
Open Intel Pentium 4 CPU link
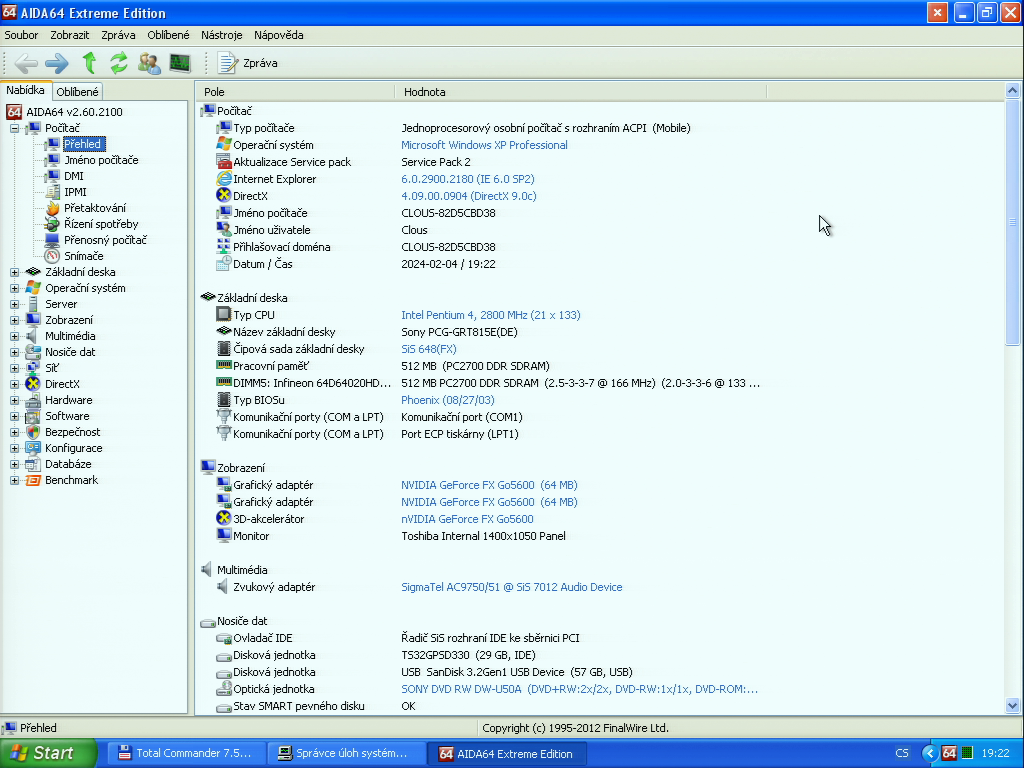click(x=490, y=315)
